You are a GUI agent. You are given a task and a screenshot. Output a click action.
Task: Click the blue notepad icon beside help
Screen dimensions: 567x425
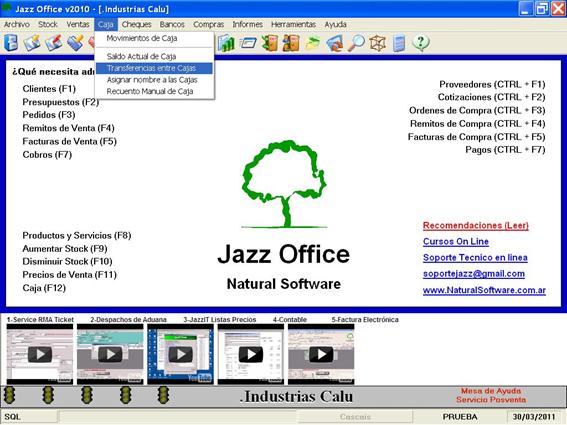(399, 43)
